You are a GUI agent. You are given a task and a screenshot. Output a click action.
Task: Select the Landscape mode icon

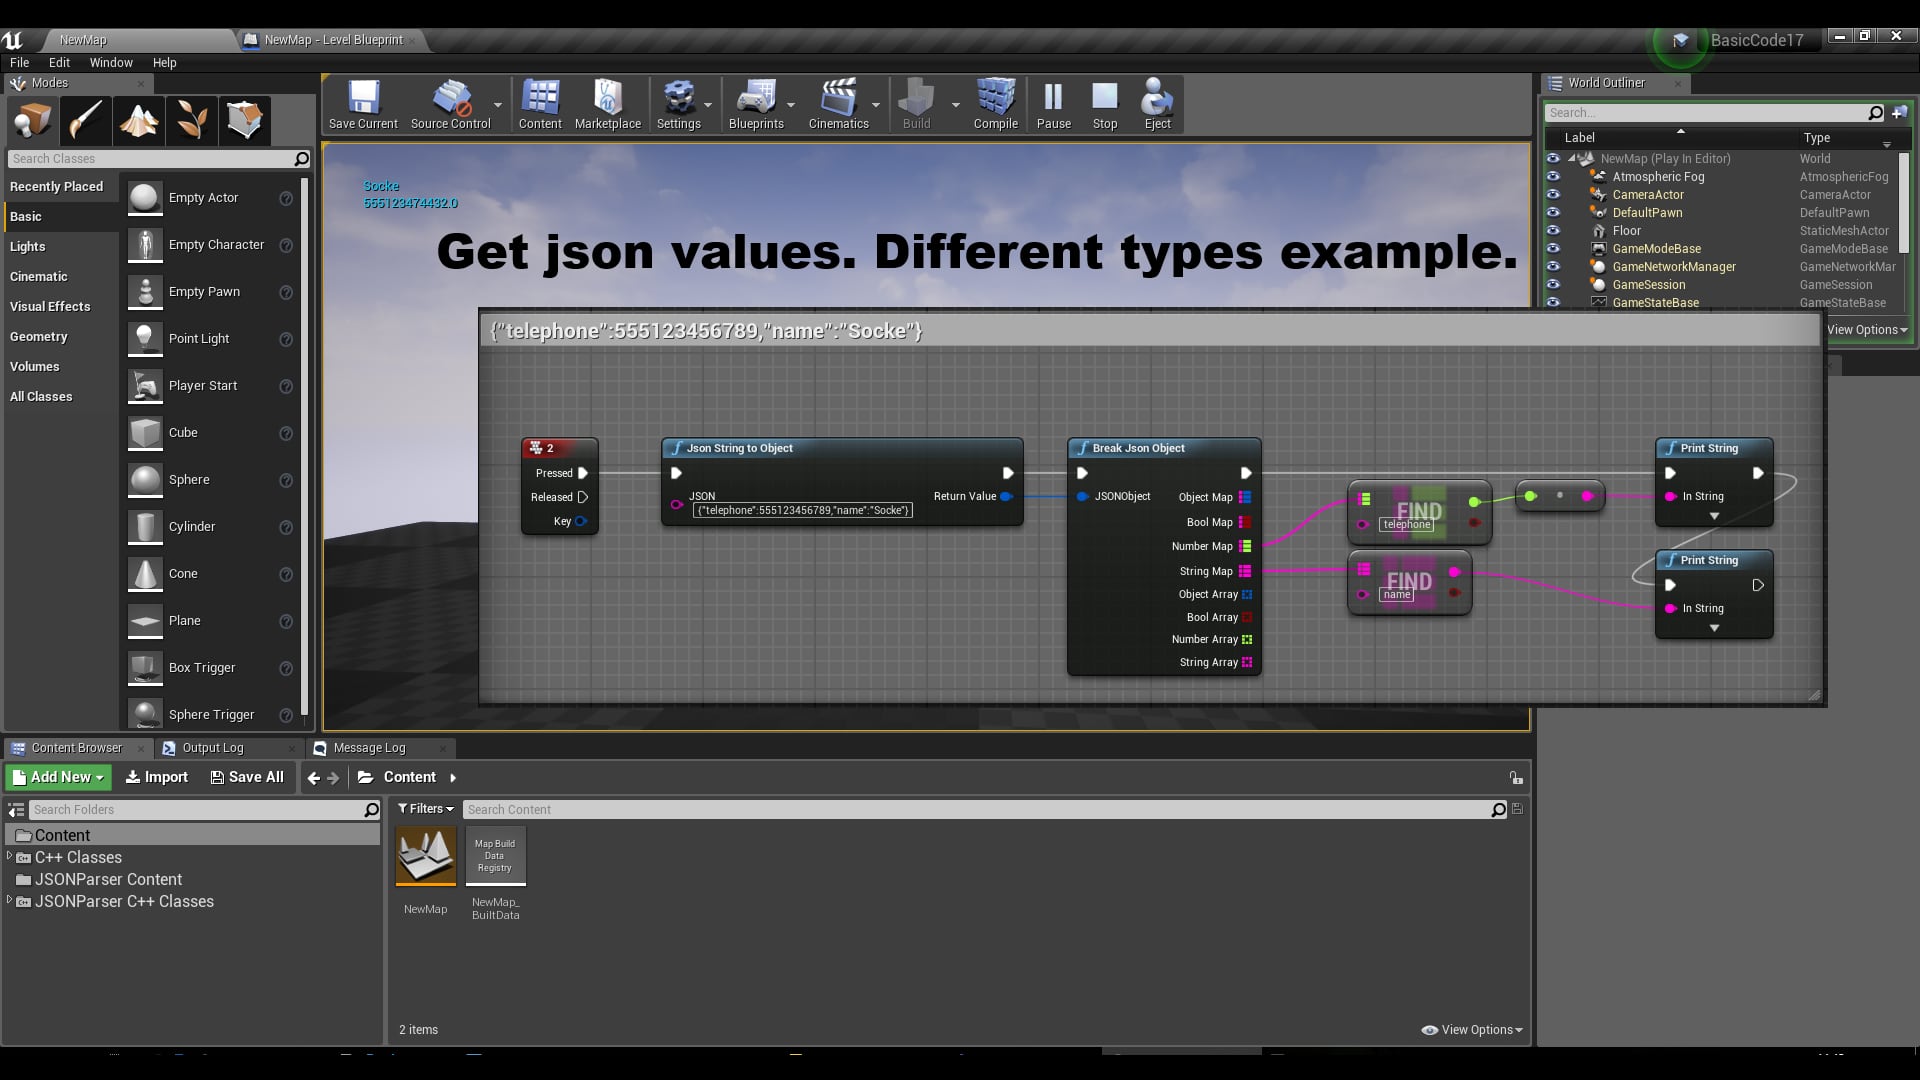coord(138,121)
